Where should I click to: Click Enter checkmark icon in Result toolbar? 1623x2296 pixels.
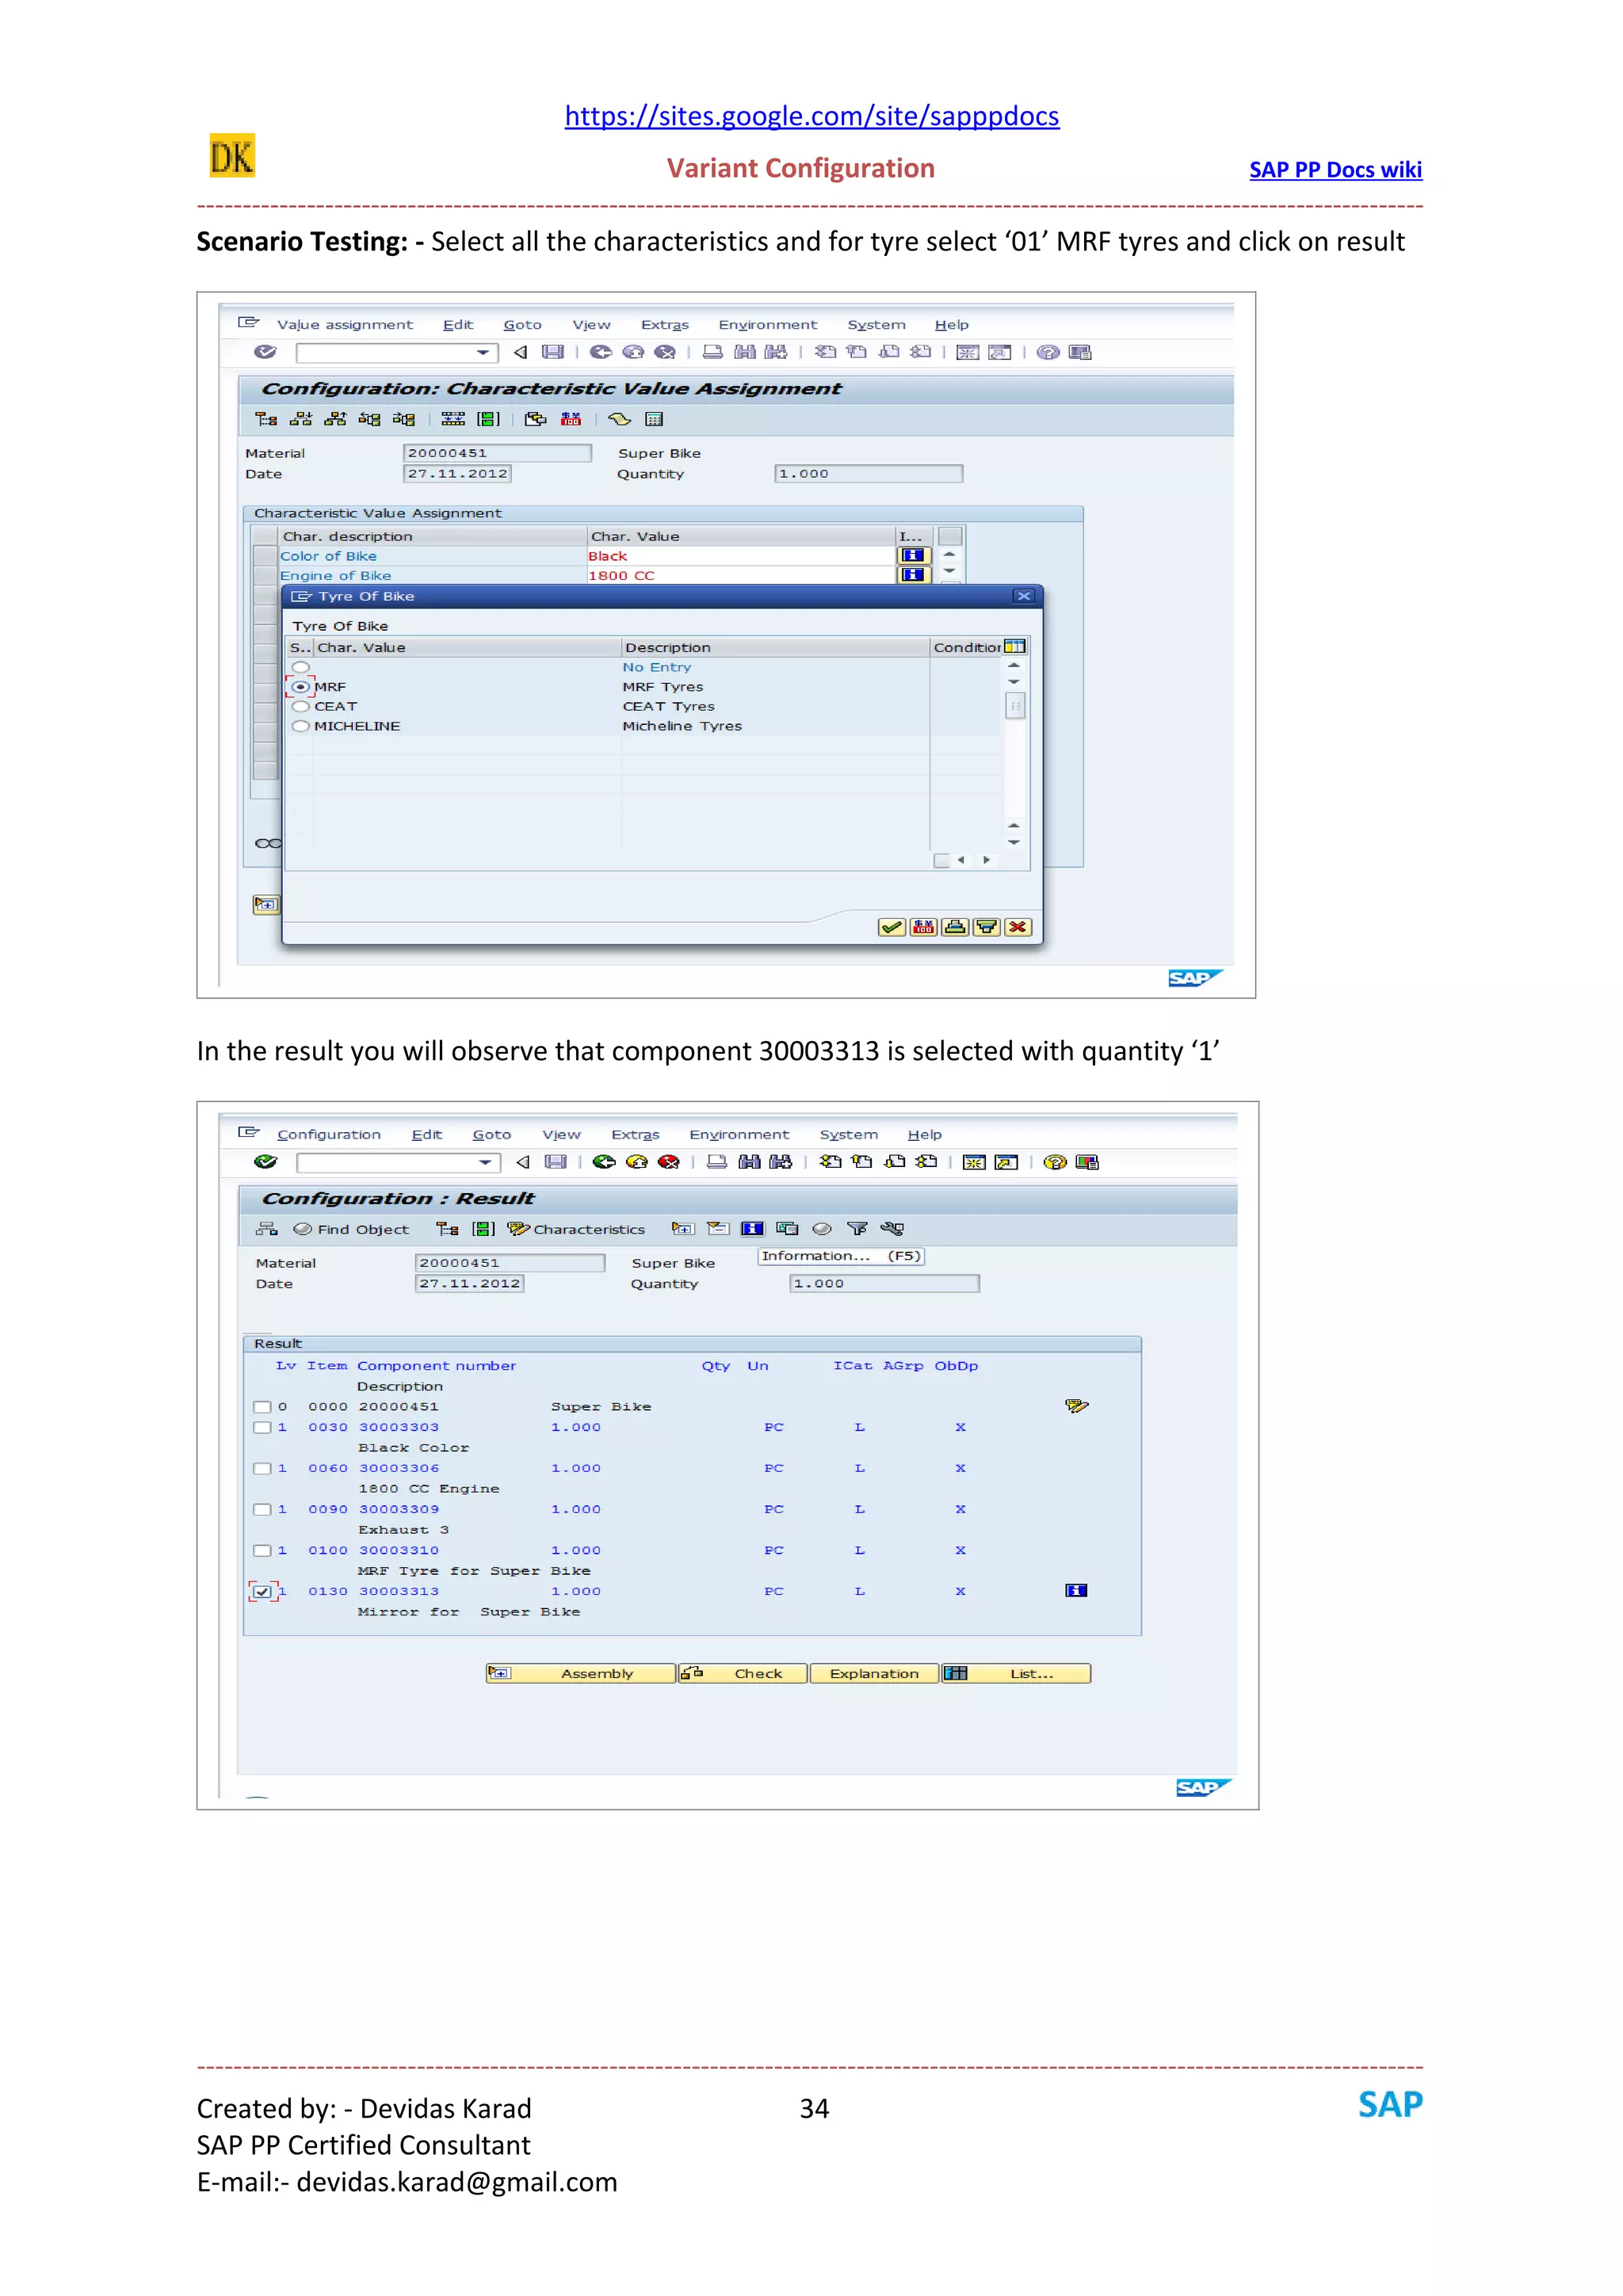[265, 1162]
